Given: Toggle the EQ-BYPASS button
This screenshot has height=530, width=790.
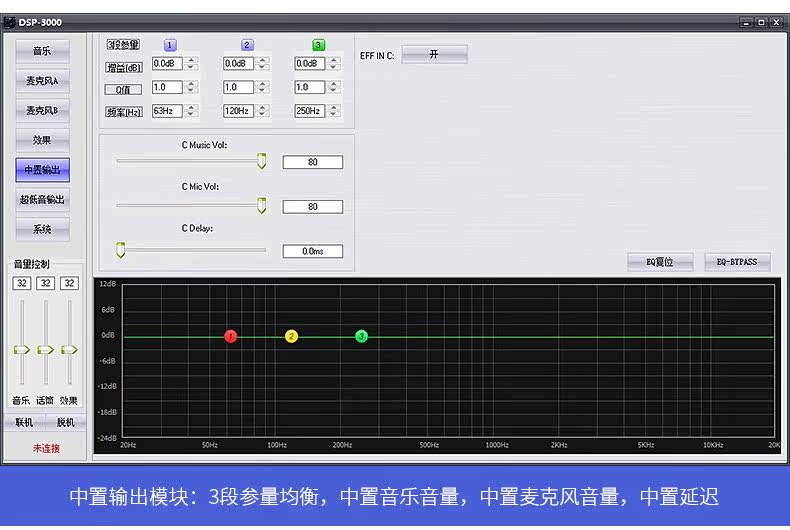Looking at the screenshot, I should (737, 262).
